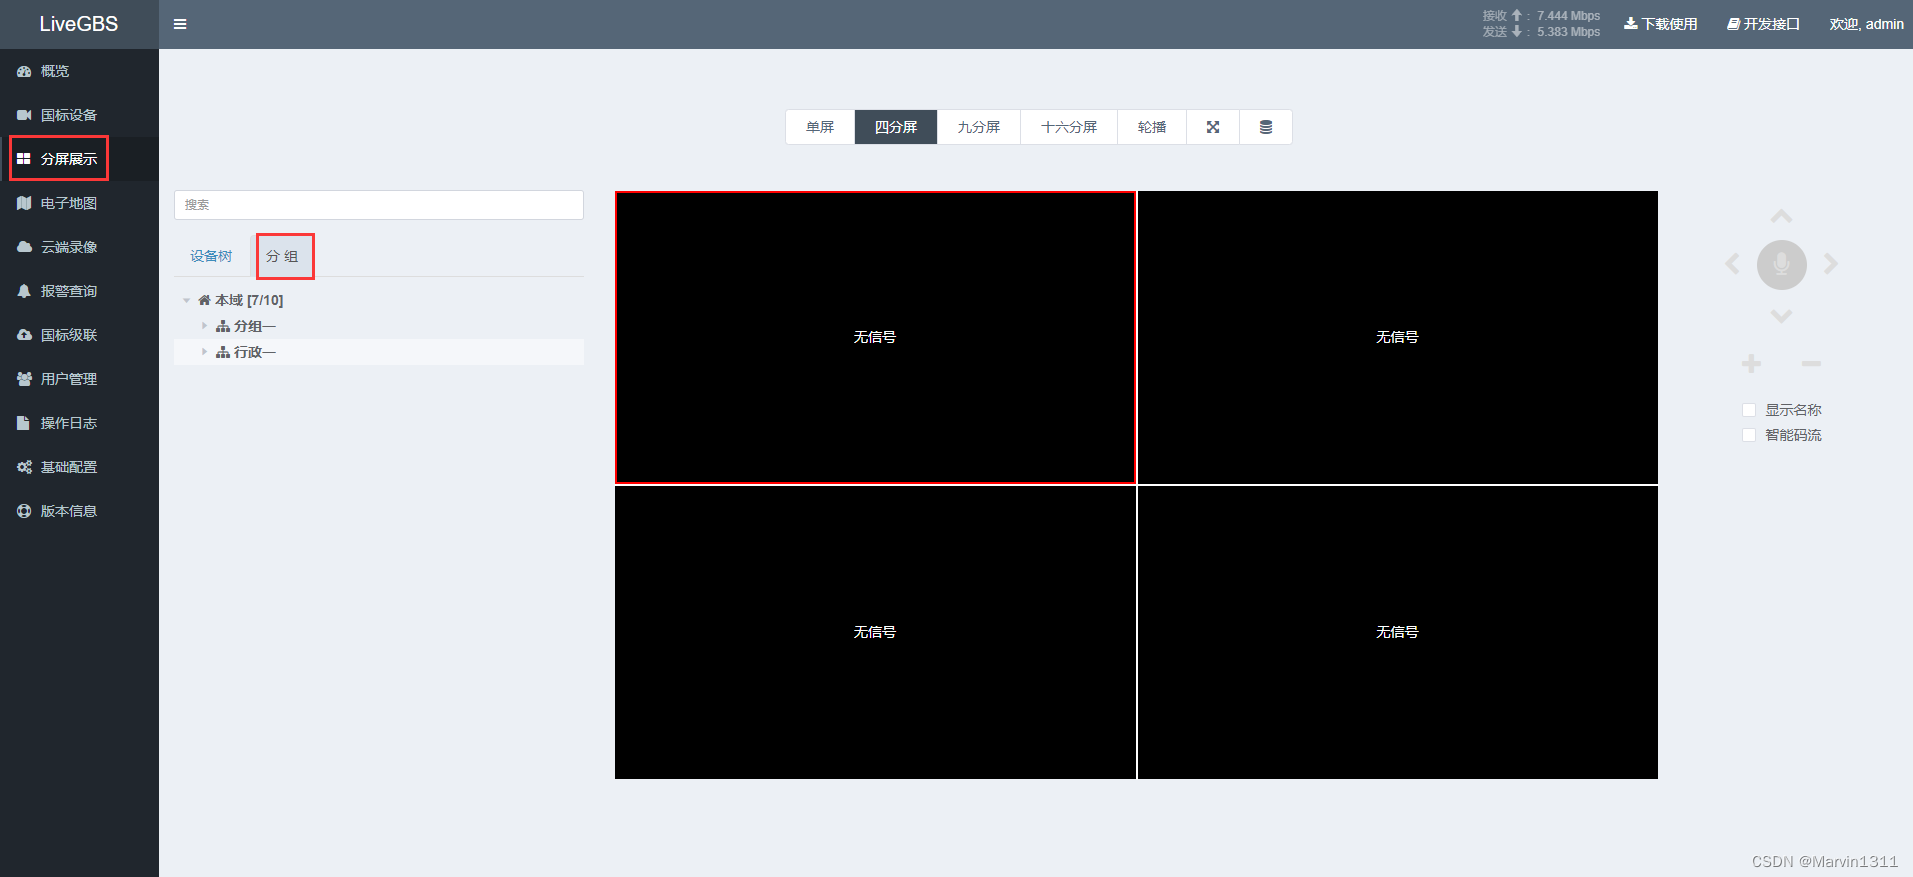Collapse the 本域 [7/10] tree node
This screenshot has width=1913, height=877.
point(186,300)
